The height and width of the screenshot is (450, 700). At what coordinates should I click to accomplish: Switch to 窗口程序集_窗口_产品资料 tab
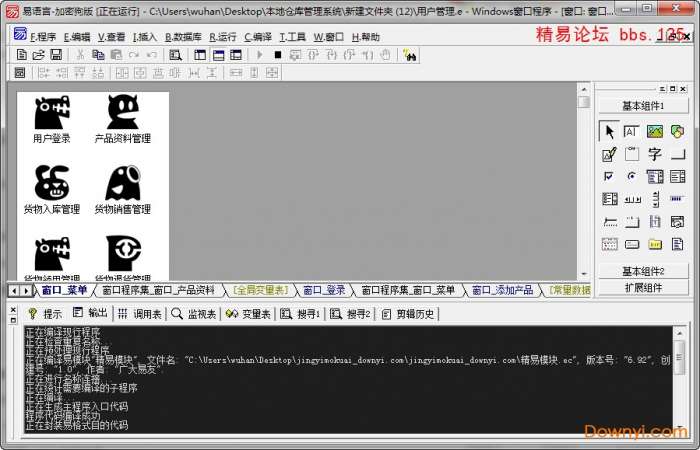[158, 291]
